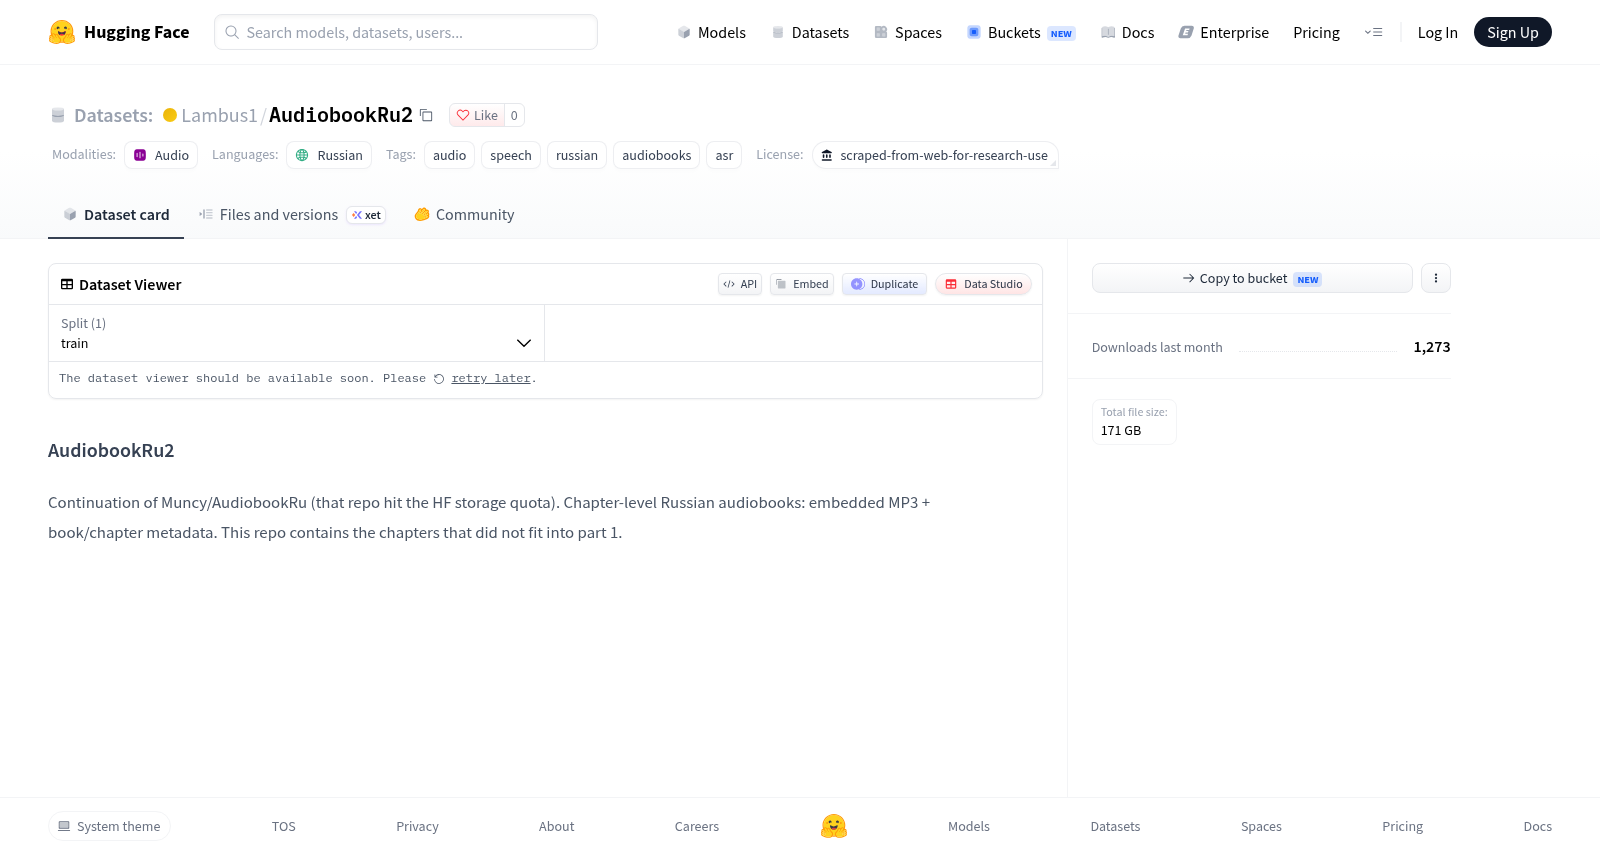Switch to the Dataset card tab
The image size is (1600, 861).
click(x=116, y=215)
